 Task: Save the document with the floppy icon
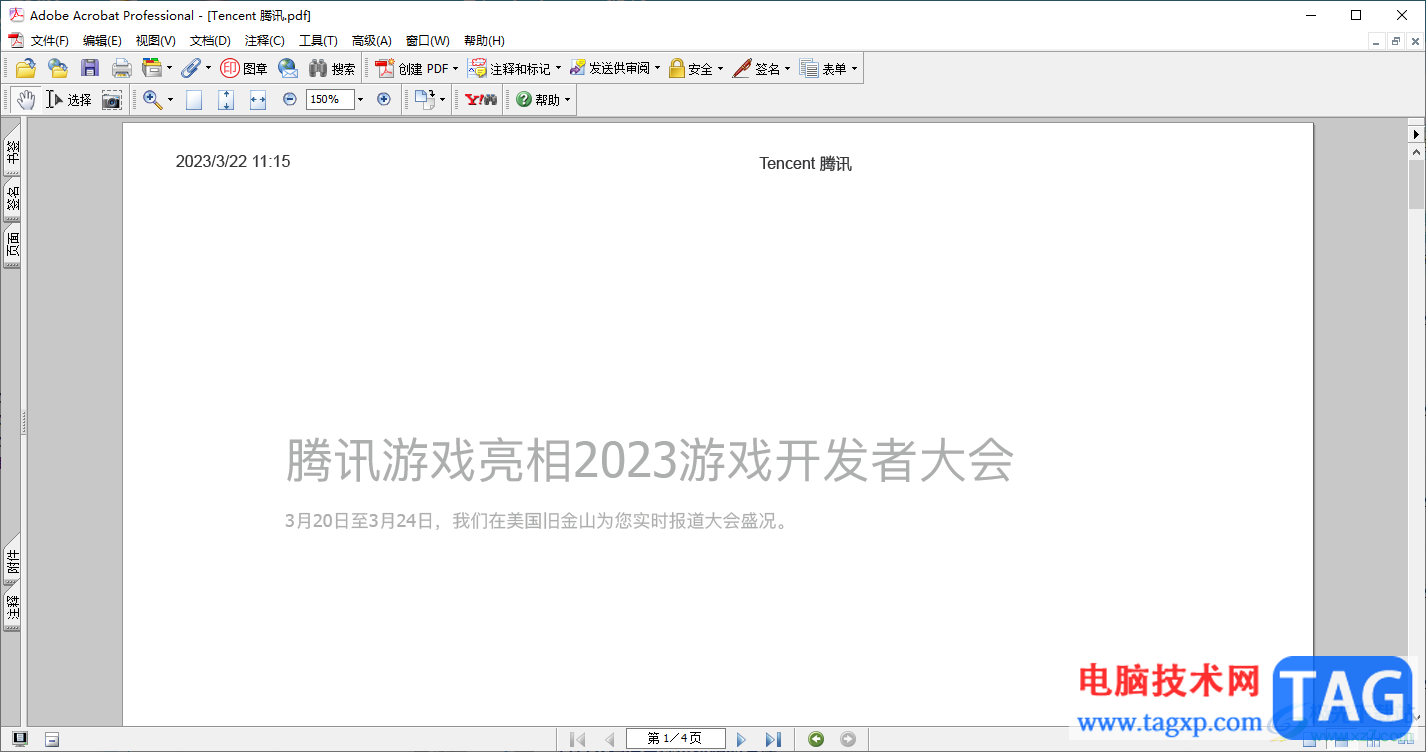(x=90, y=68)
